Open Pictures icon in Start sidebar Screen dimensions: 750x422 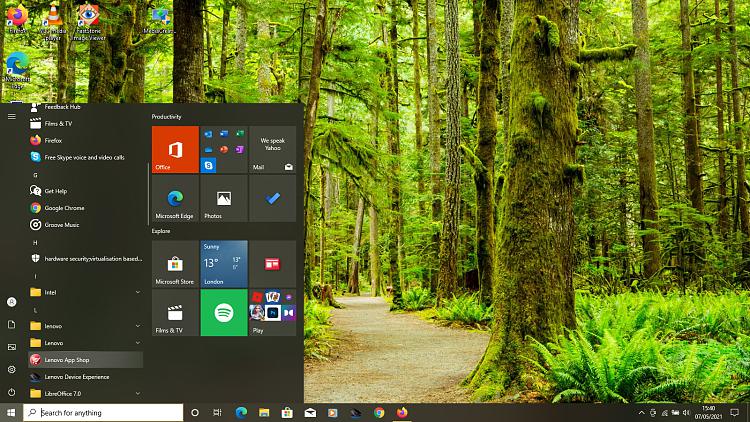(x=11, y=347)
